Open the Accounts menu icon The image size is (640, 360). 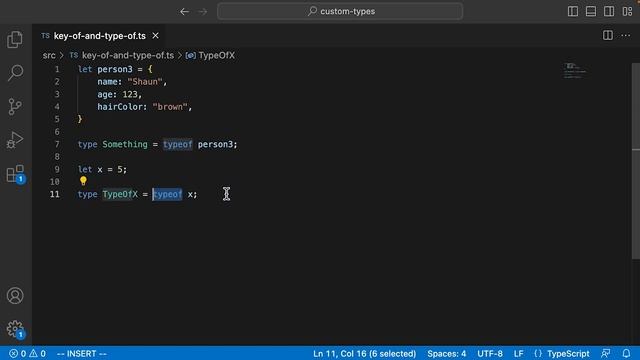(x=15, y=296)
